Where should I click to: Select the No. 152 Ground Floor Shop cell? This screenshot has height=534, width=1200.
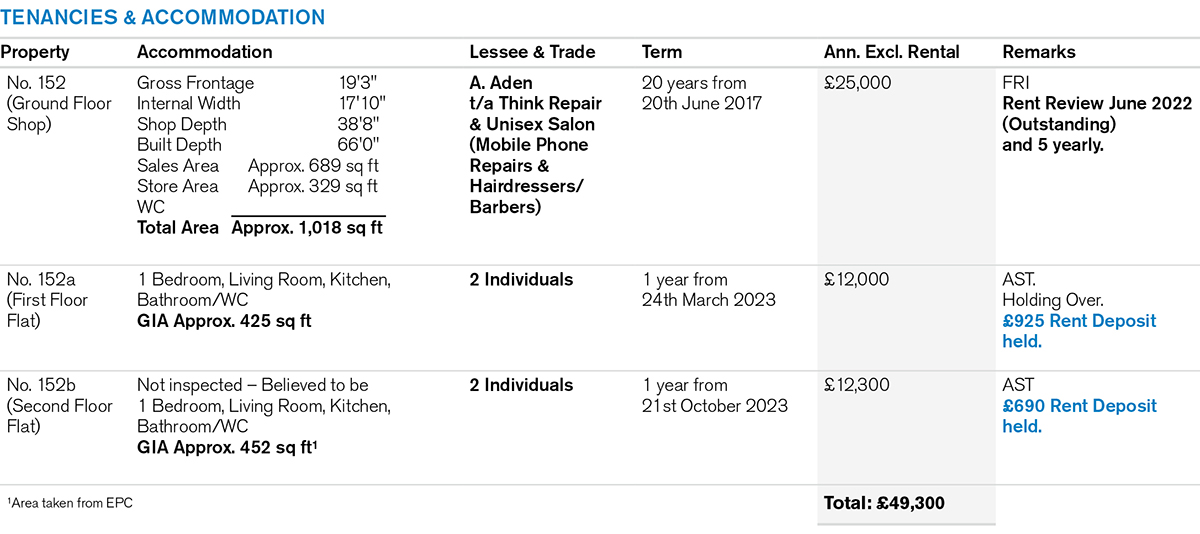47,104
